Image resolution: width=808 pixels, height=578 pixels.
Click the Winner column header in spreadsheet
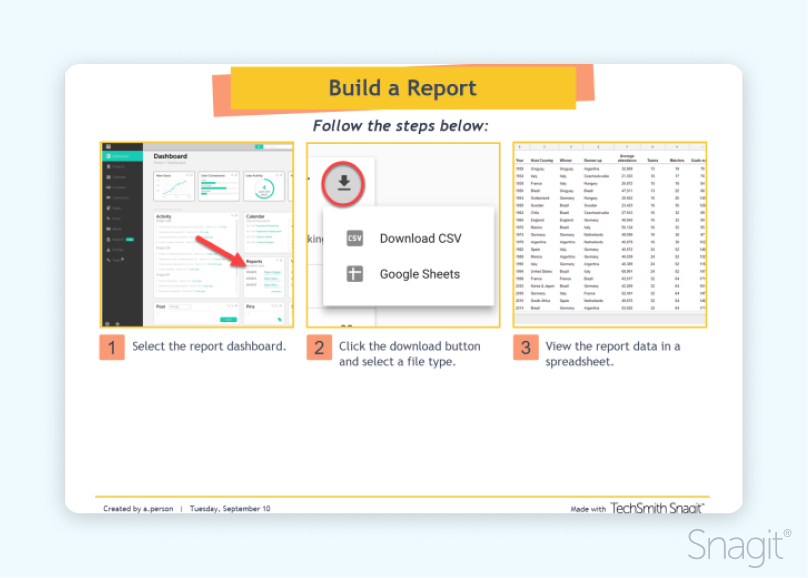(x=566, y=160)
